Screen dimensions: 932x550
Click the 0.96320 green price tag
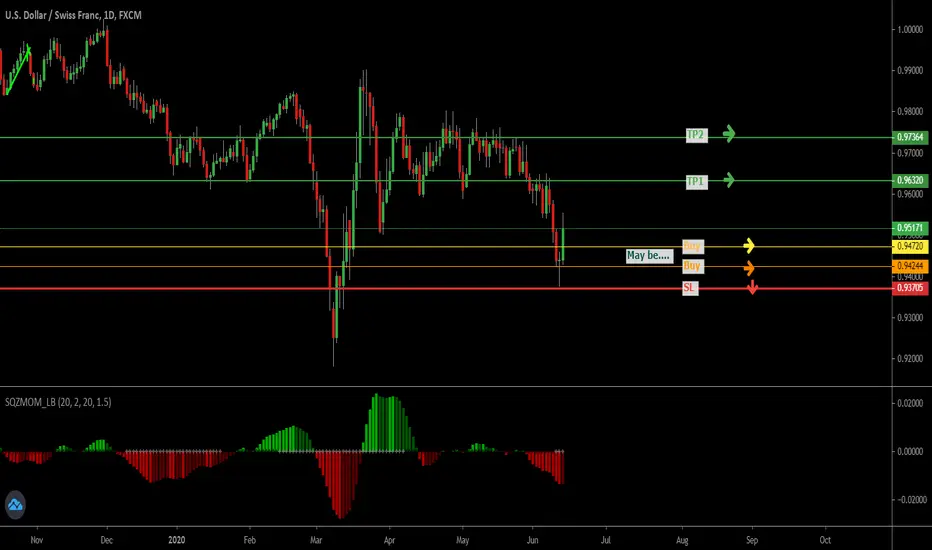click(x=910, y=180)
